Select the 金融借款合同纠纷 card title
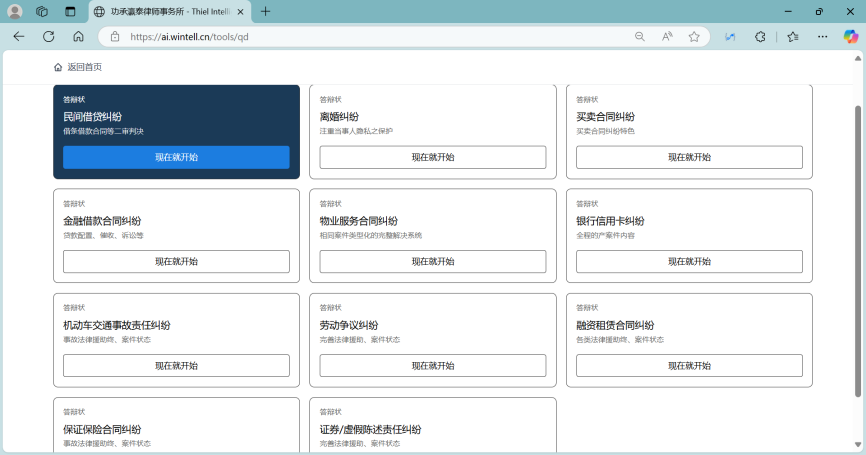The image size is (866, 455). point(102,221)
